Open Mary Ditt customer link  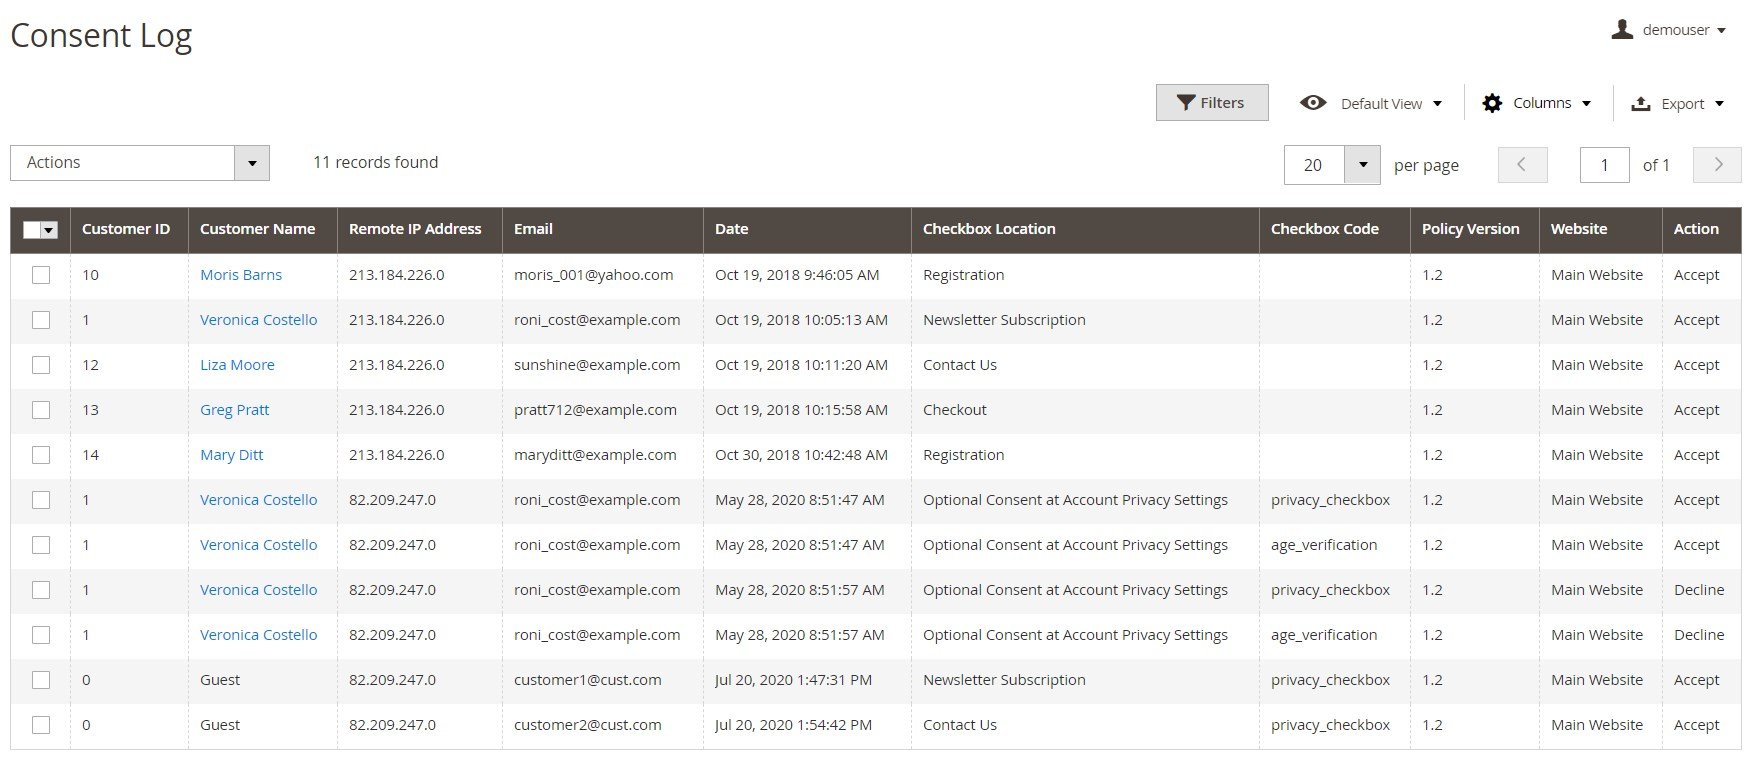[231, 455]
